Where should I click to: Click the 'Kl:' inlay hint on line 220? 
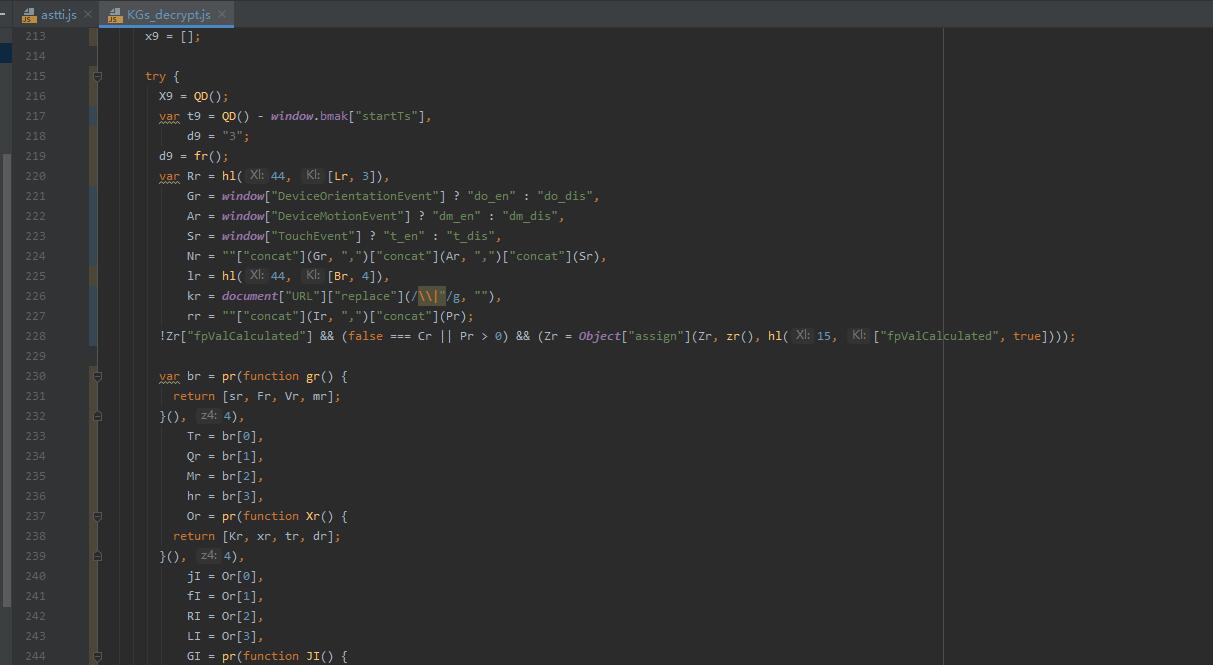314,176
